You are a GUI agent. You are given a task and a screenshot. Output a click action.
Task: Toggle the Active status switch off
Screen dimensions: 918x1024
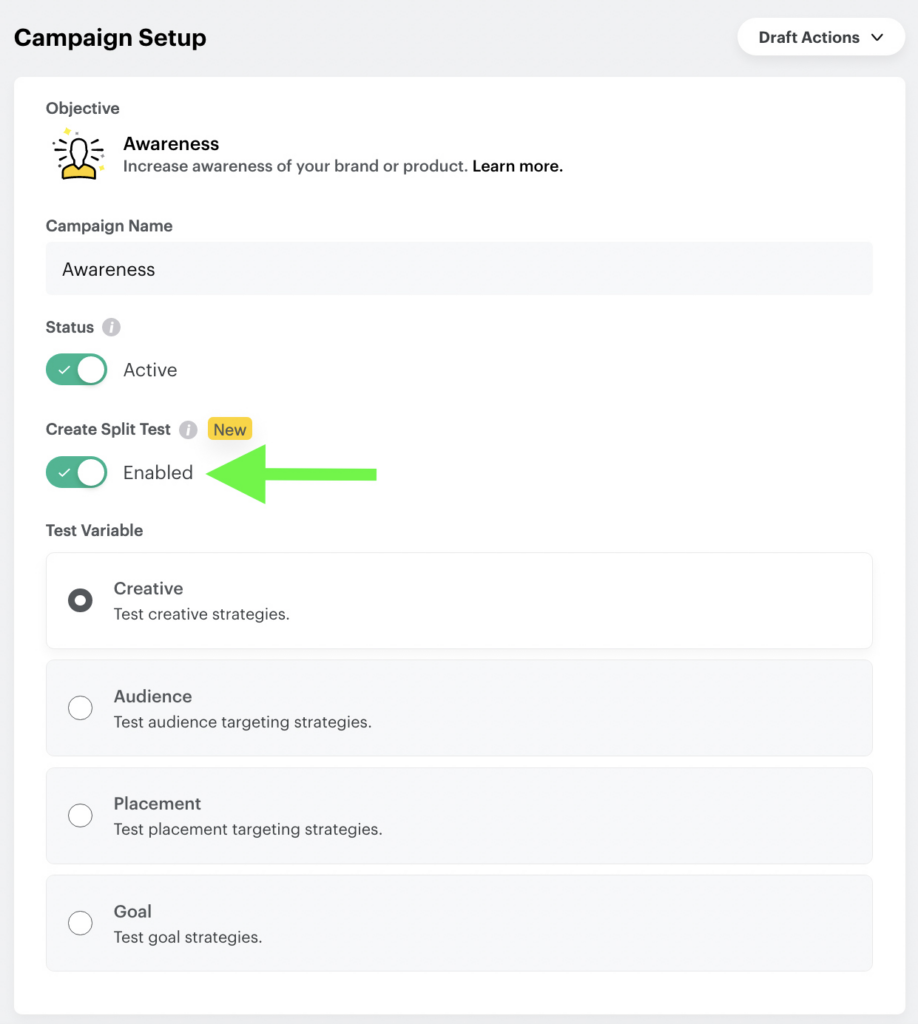[76, 369]
